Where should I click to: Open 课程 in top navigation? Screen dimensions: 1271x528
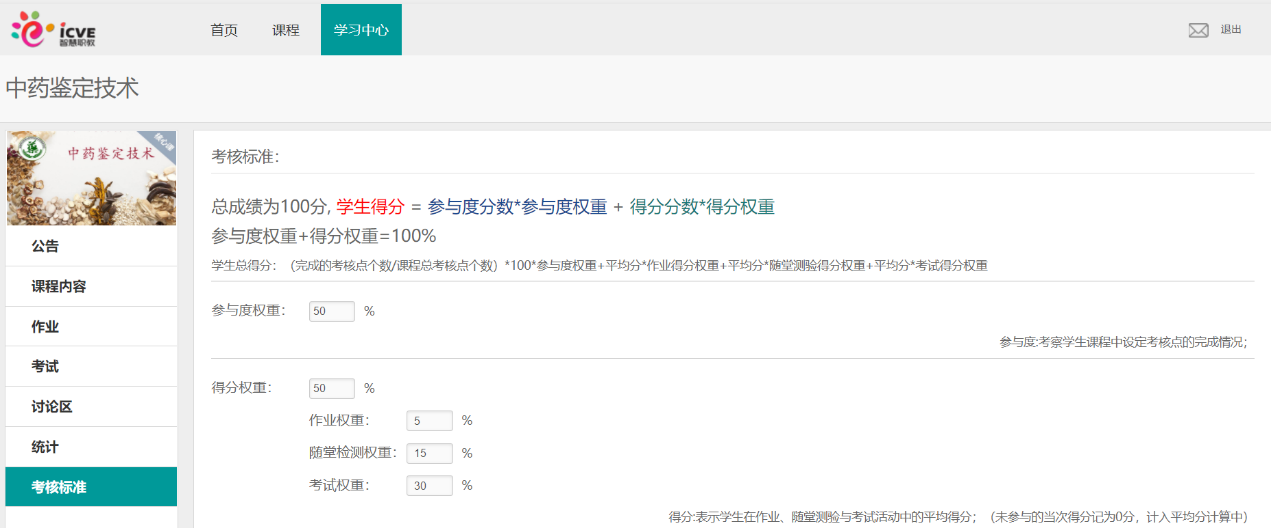click(285, 30)
